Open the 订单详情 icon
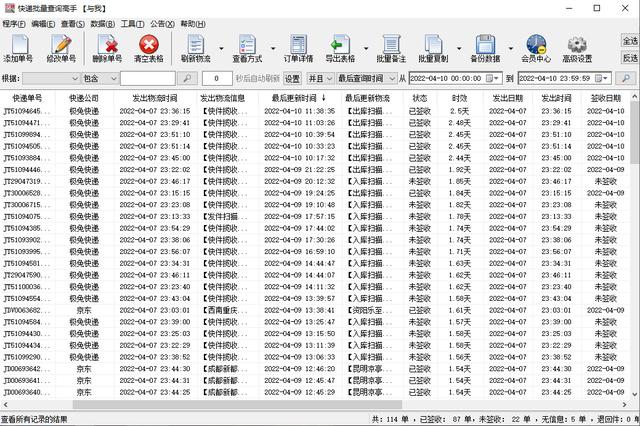640x426 pixels. [298, 48]
